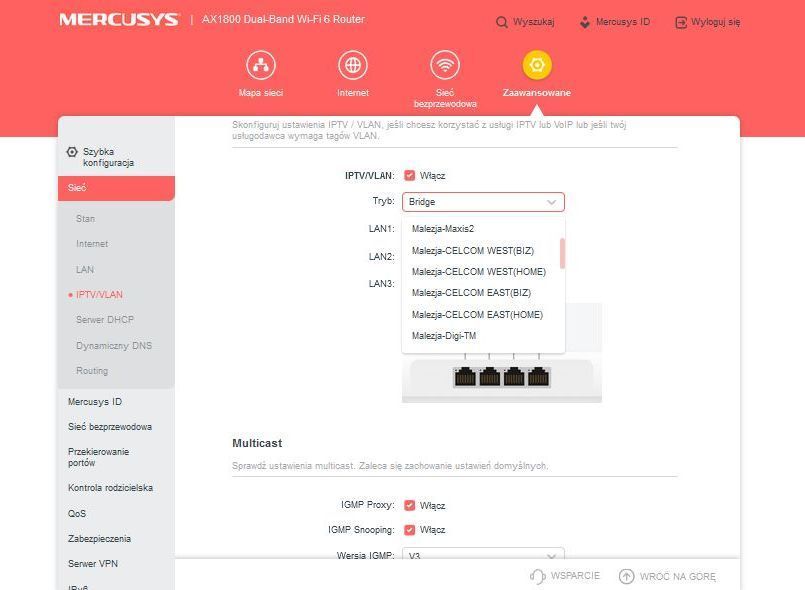Expand Sieć bezprzewodowa in the sidebar
This screenshot has width=805, height=590.
pyautogui.click(x=110, y=427)
